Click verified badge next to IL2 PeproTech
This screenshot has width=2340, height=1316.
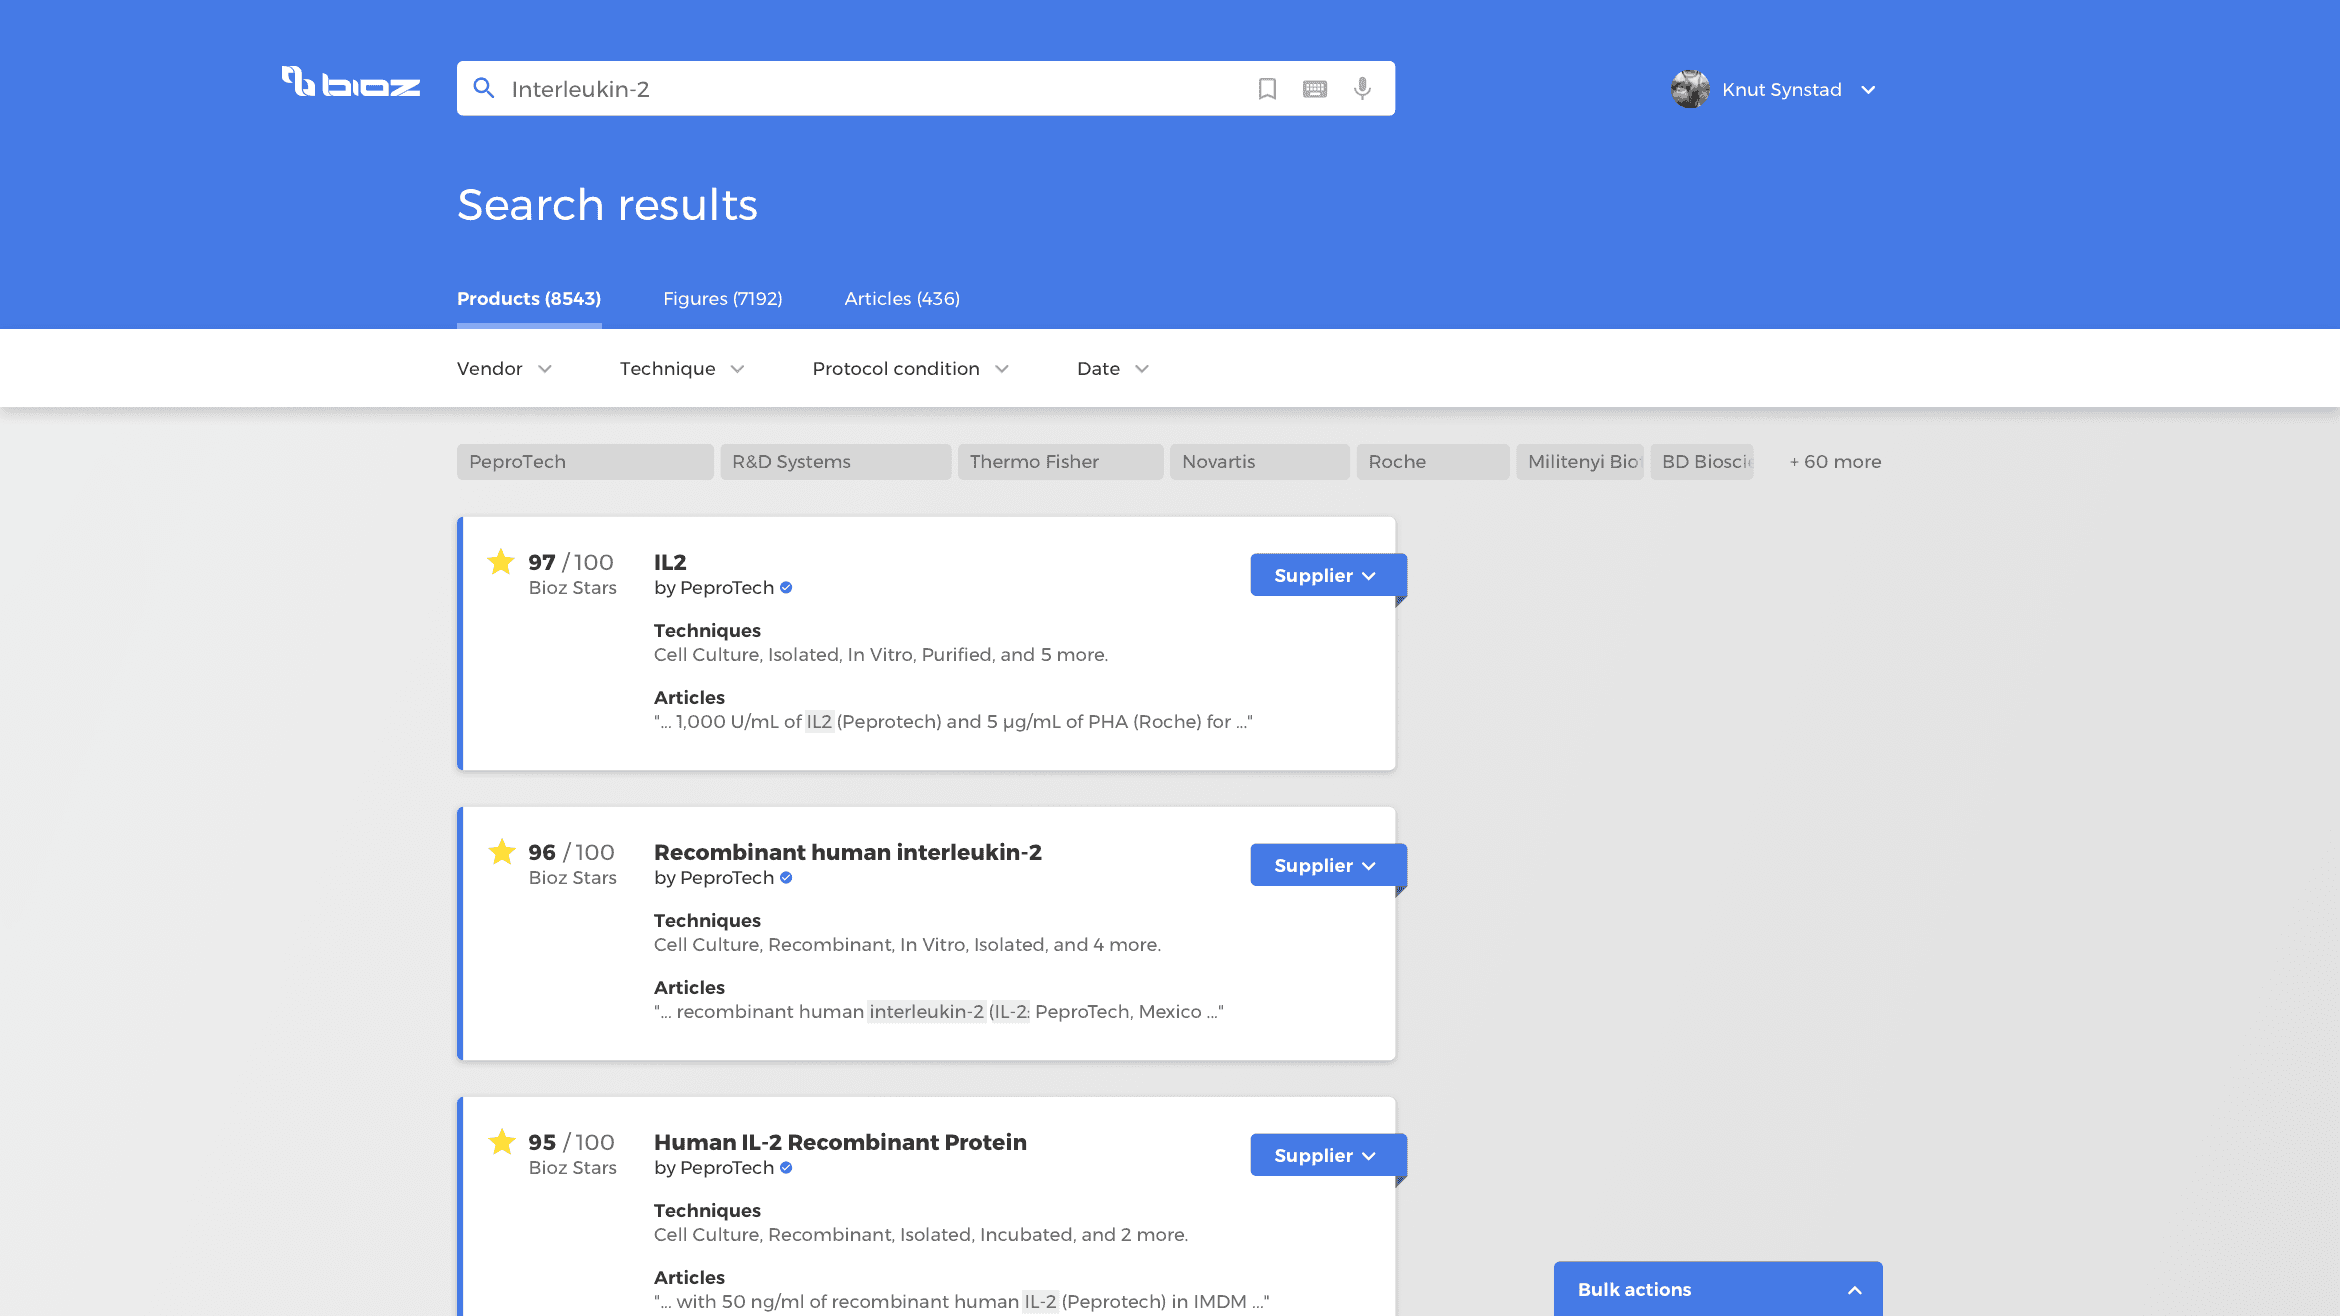click(x=786, y=588)
